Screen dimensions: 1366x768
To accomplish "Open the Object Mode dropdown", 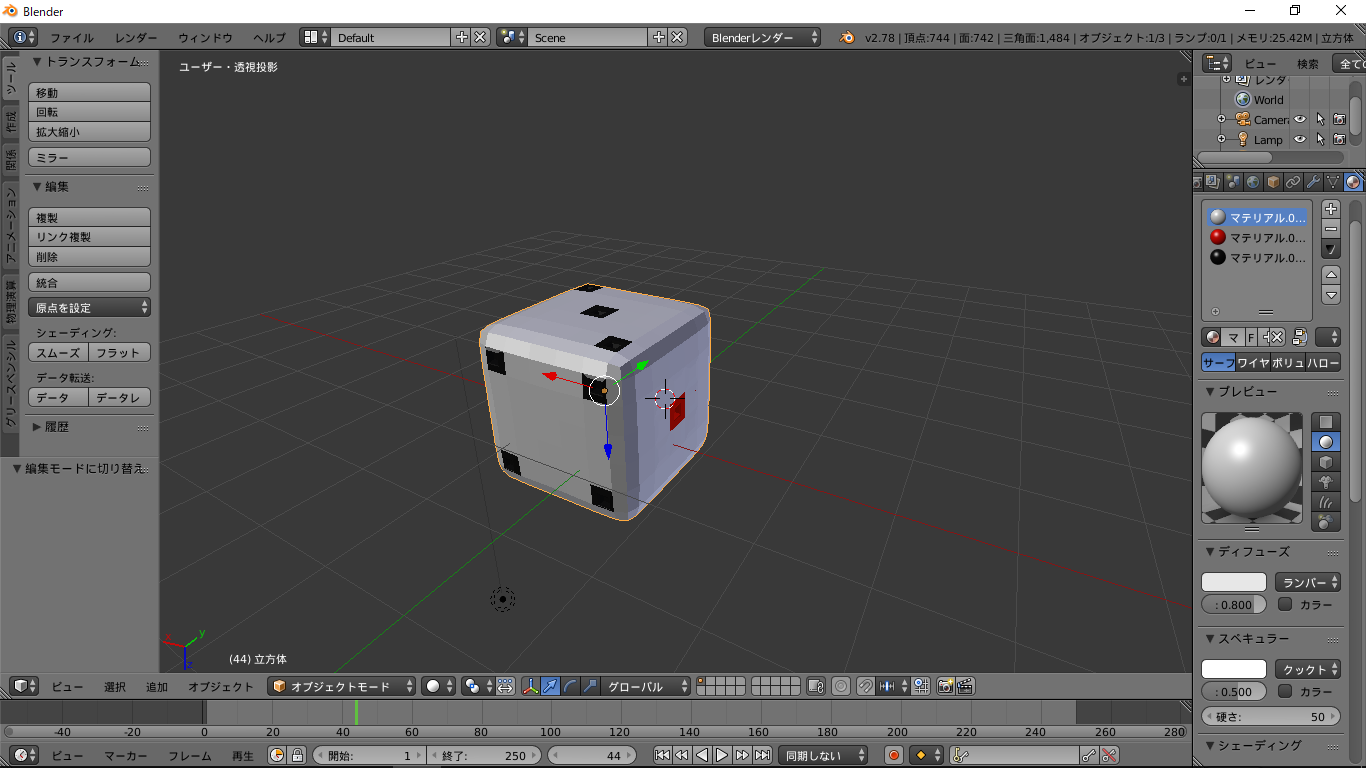I will point(342,686).
